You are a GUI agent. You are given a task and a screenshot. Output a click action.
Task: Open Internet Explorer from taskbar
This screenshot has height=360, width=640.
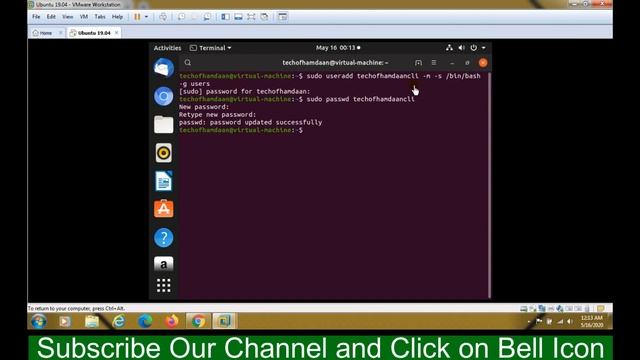[119, 322]
